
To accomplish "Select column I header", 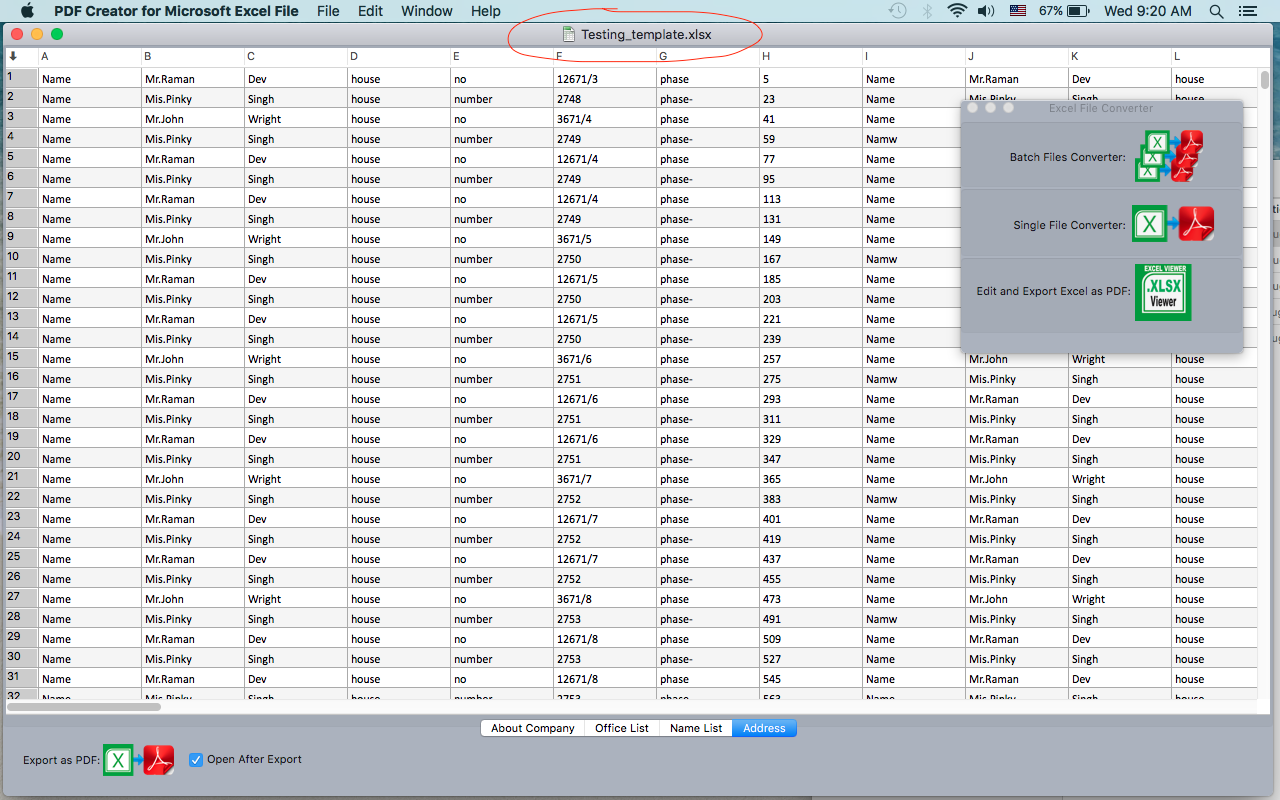I will pyautogui.click(x=914, y=57).
